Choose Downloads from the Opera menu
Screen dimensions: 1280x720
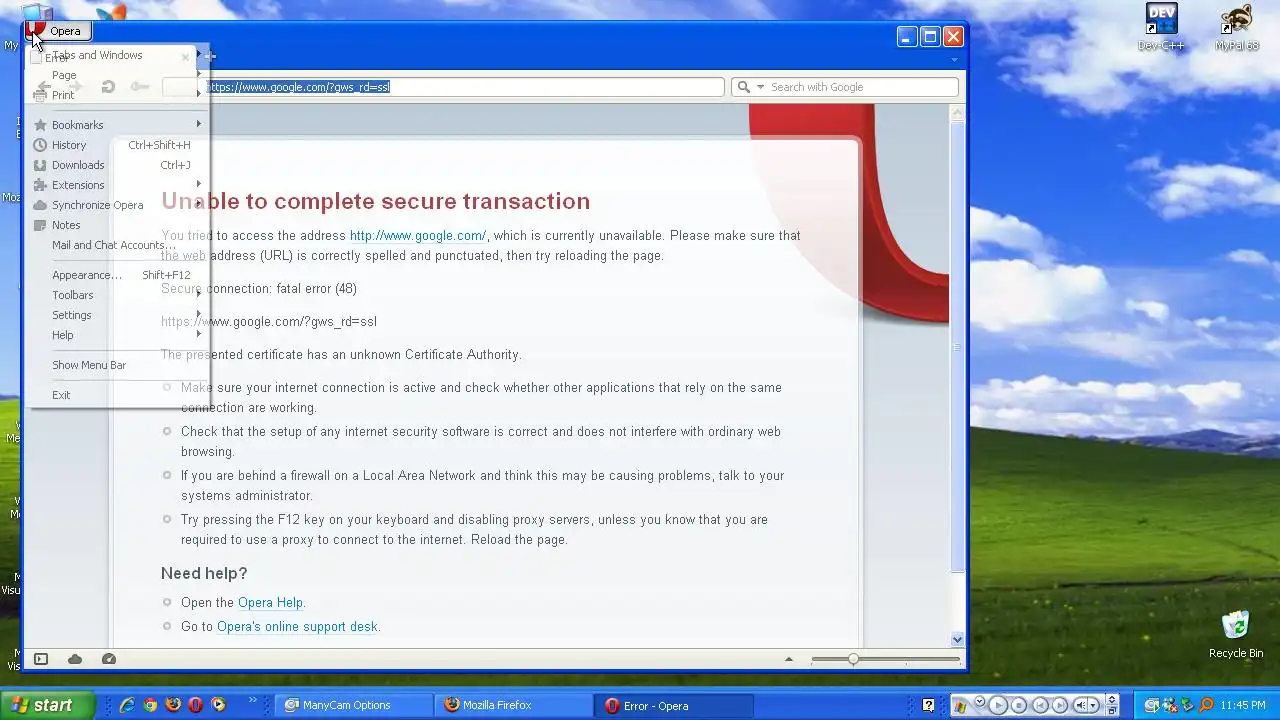tap(117, 165)
